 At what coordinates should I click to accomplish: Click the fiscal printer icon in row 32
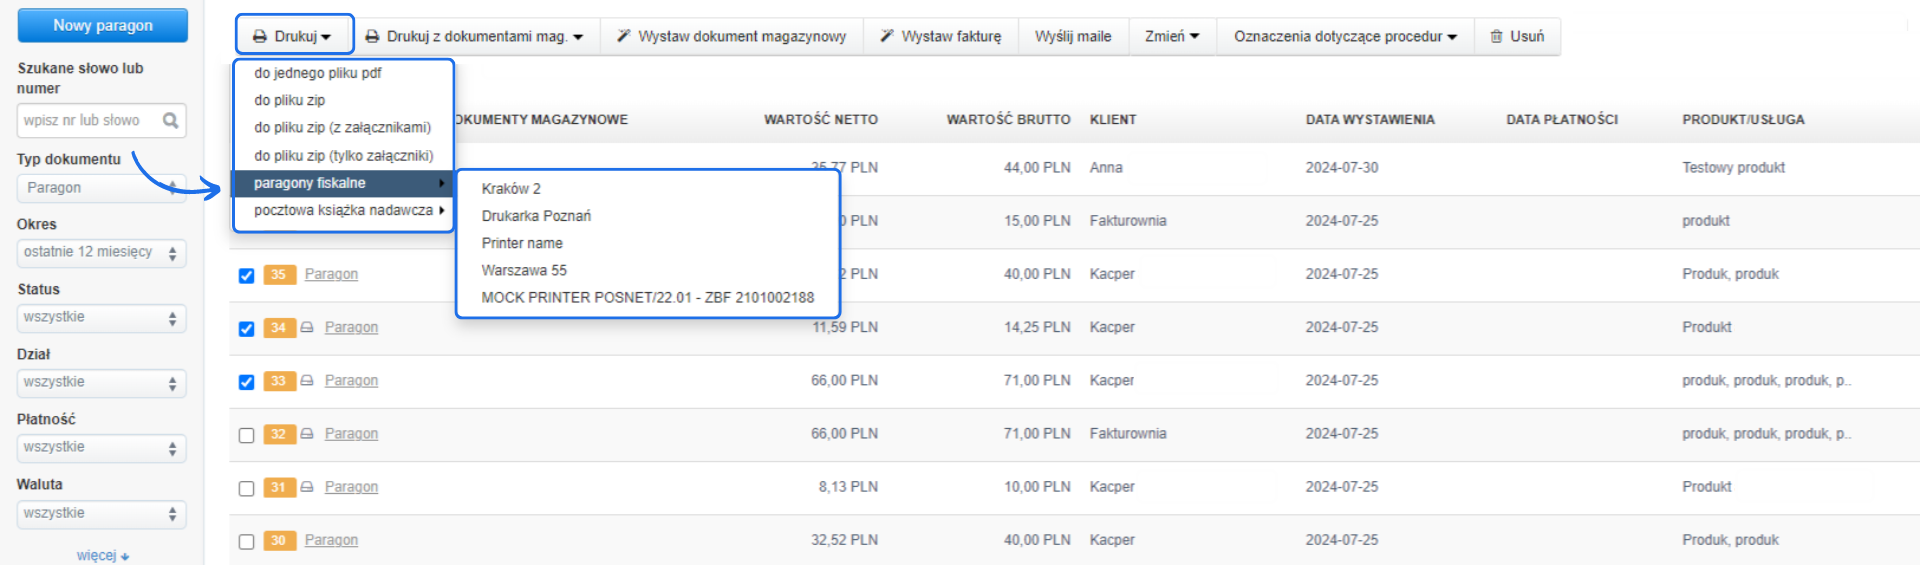coord(307,434)
